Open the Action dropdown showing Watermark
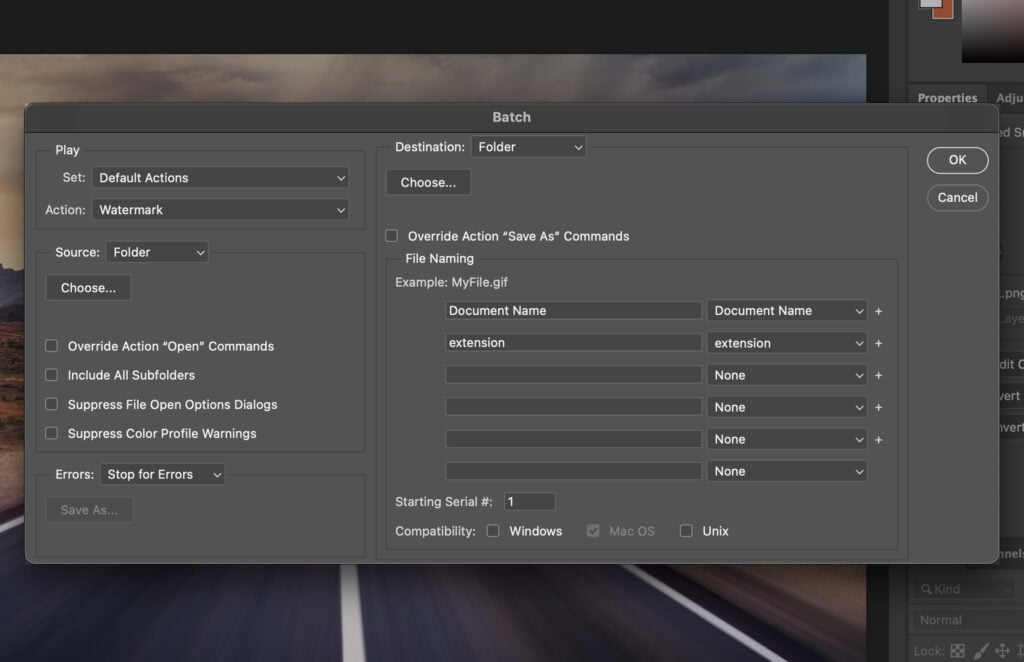Image resolution: width=1024 pixels, height=662 pixels. click(x=220, y=210)
